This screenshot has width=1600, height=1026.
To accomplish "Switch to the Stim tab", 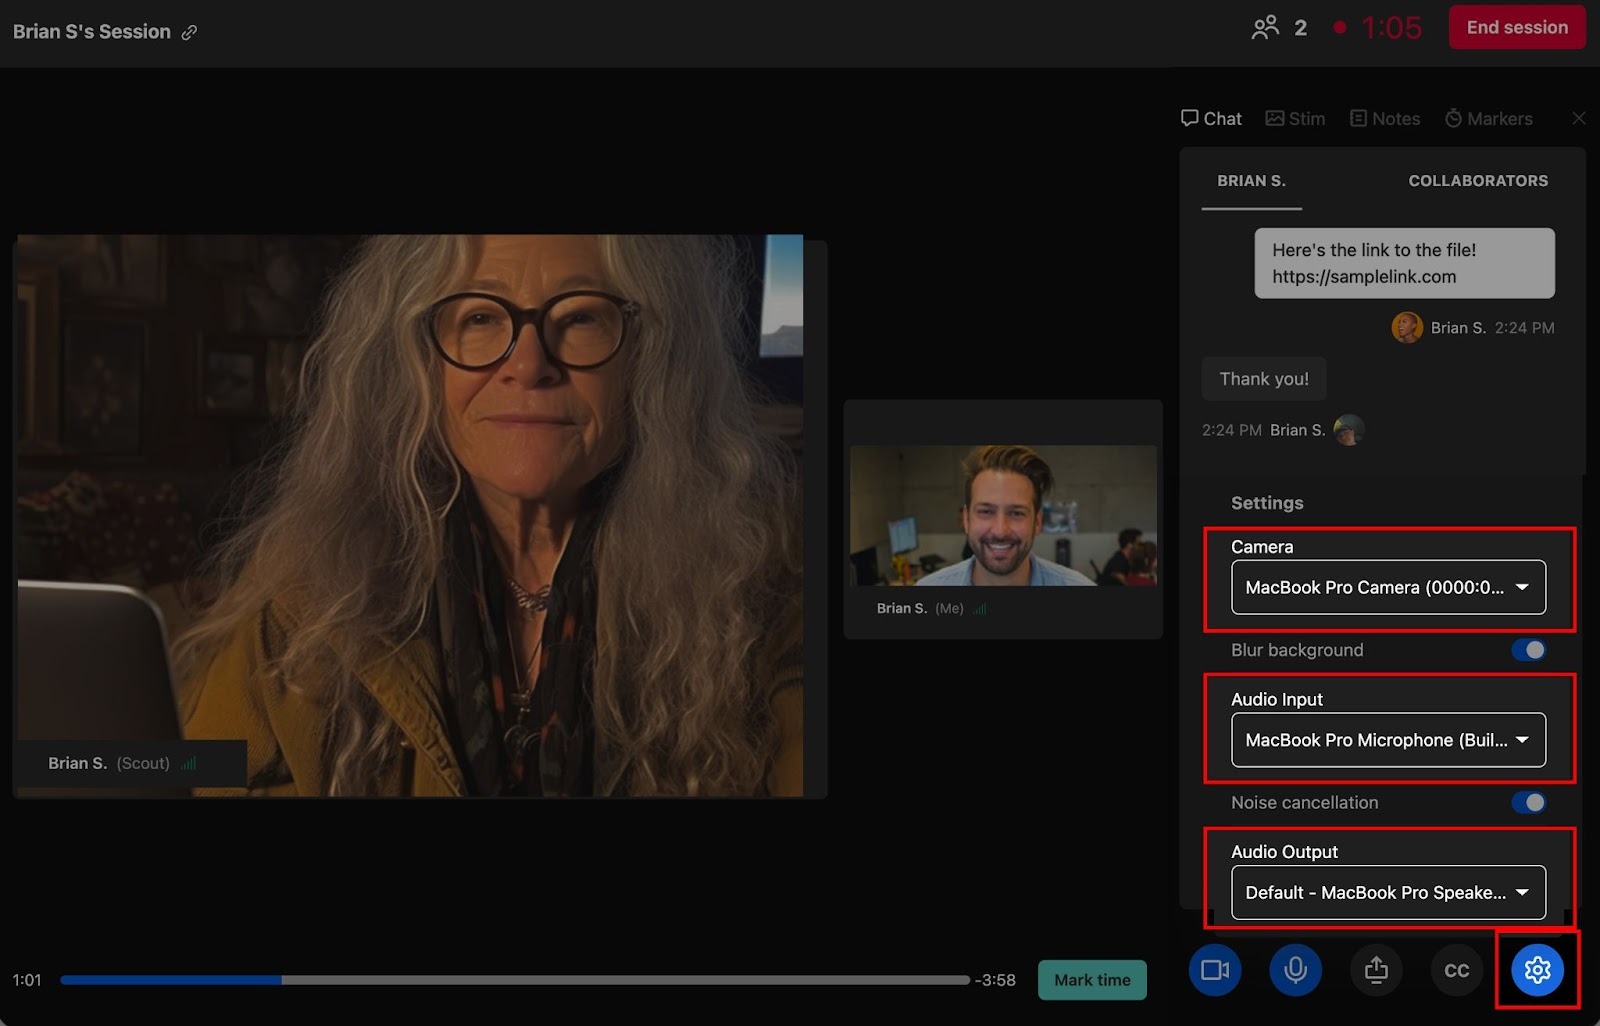I will tap(1295, 118).
